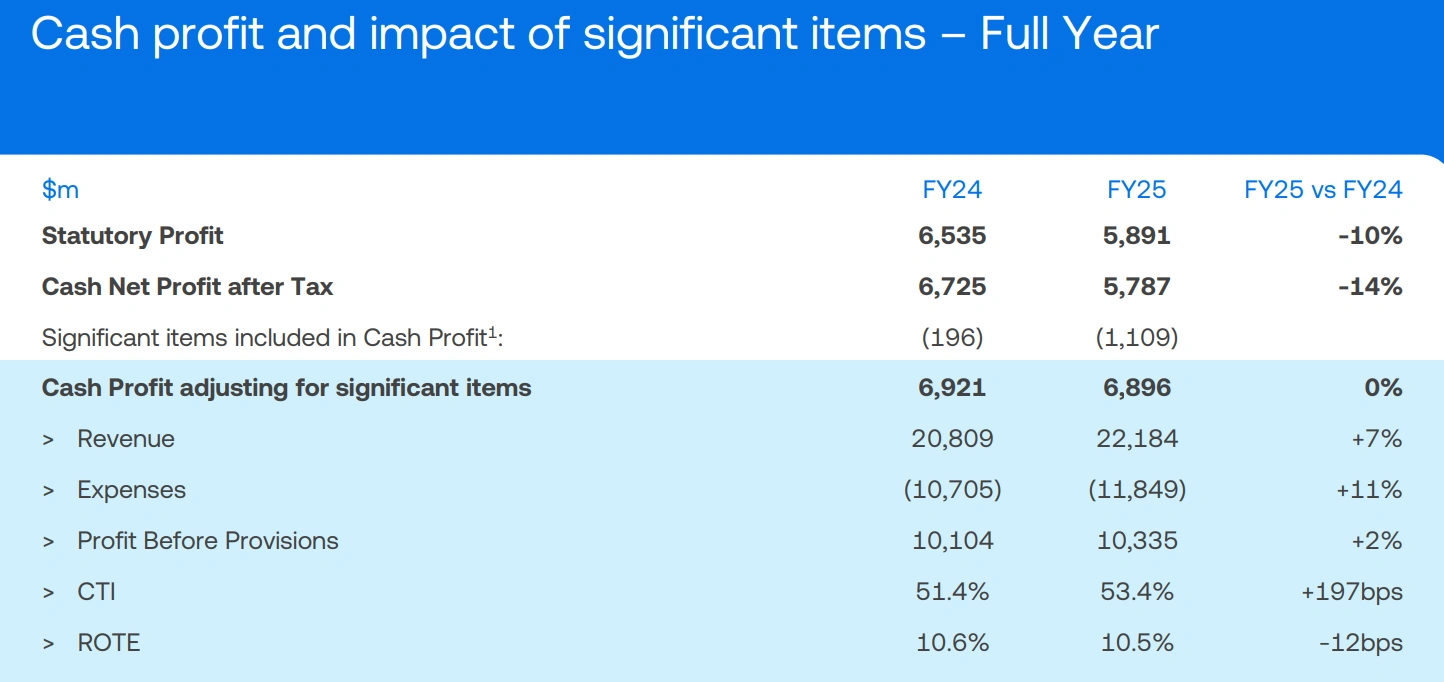
Task: Select the Statutory Profit row label
Action: 133,236
